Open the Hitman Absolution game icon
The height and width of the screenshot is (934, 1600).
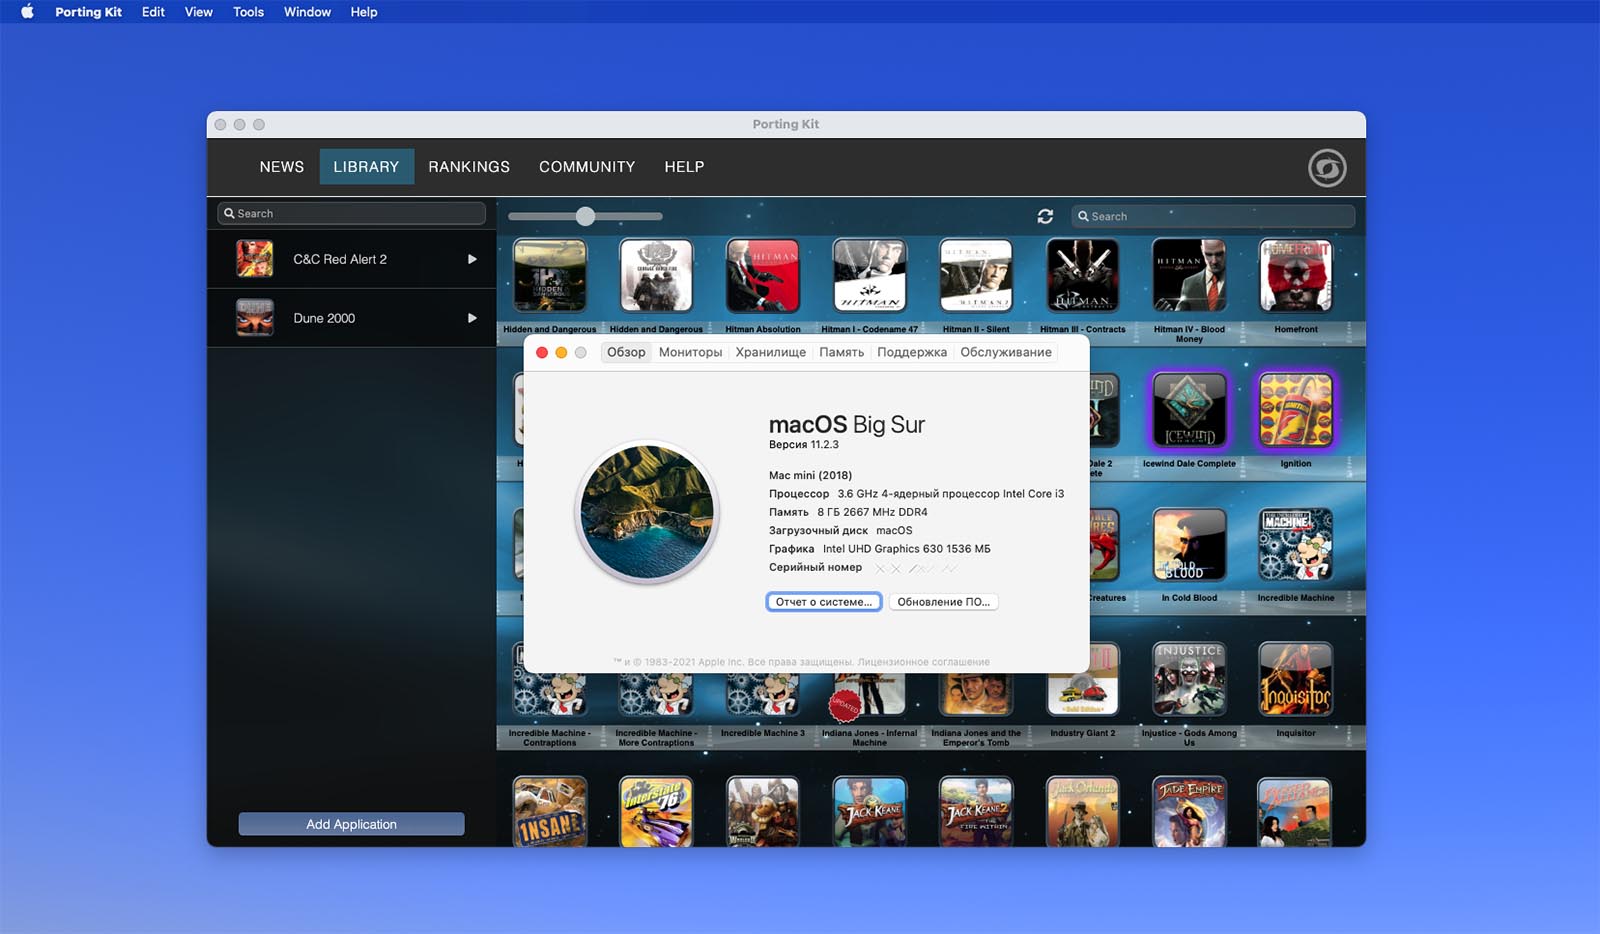click(763, 276)
